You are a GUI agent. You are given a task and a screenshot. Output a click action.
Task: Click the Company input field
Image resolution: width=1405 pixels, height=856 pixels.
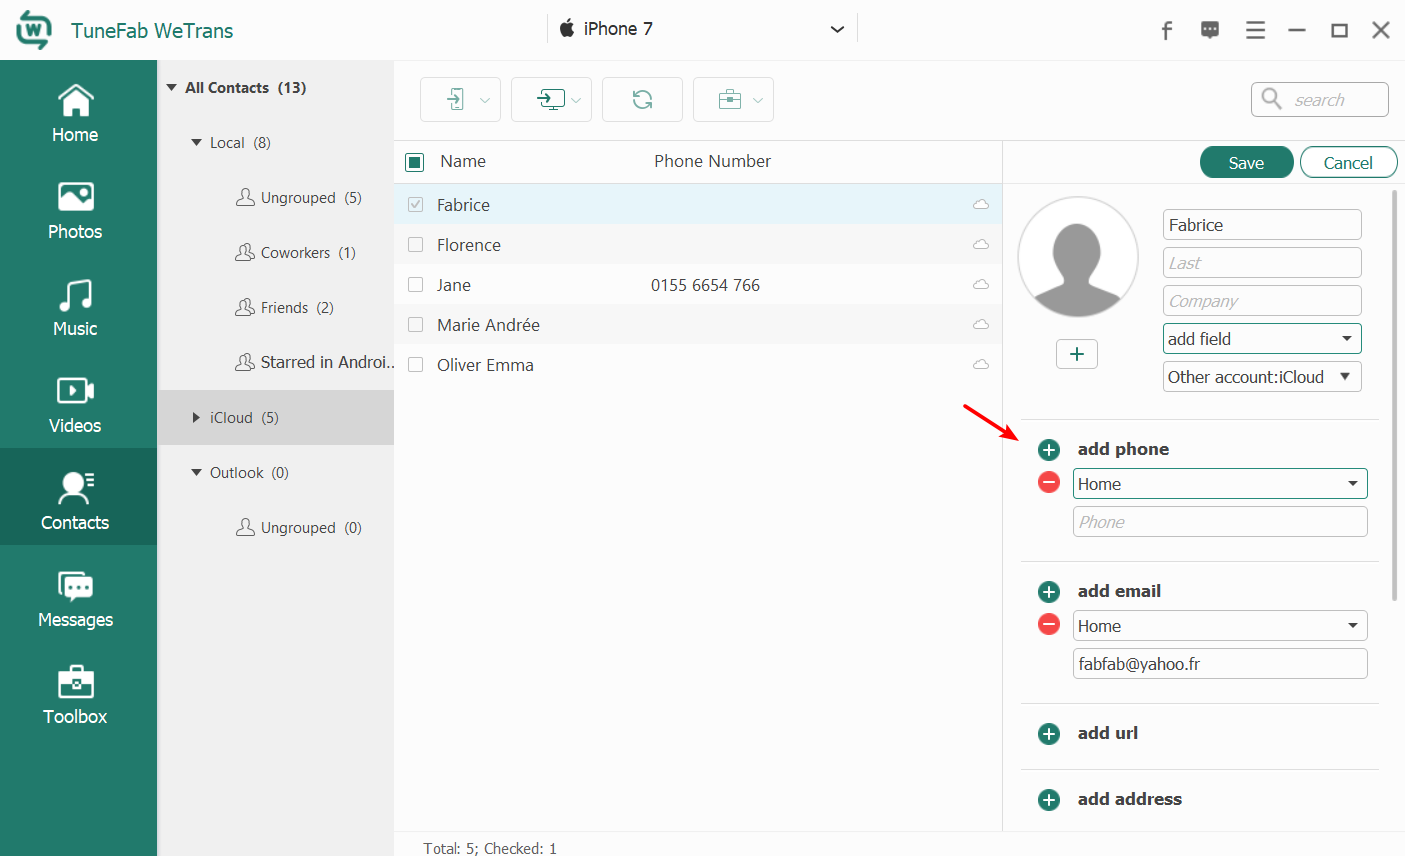tap(1262, 301)
